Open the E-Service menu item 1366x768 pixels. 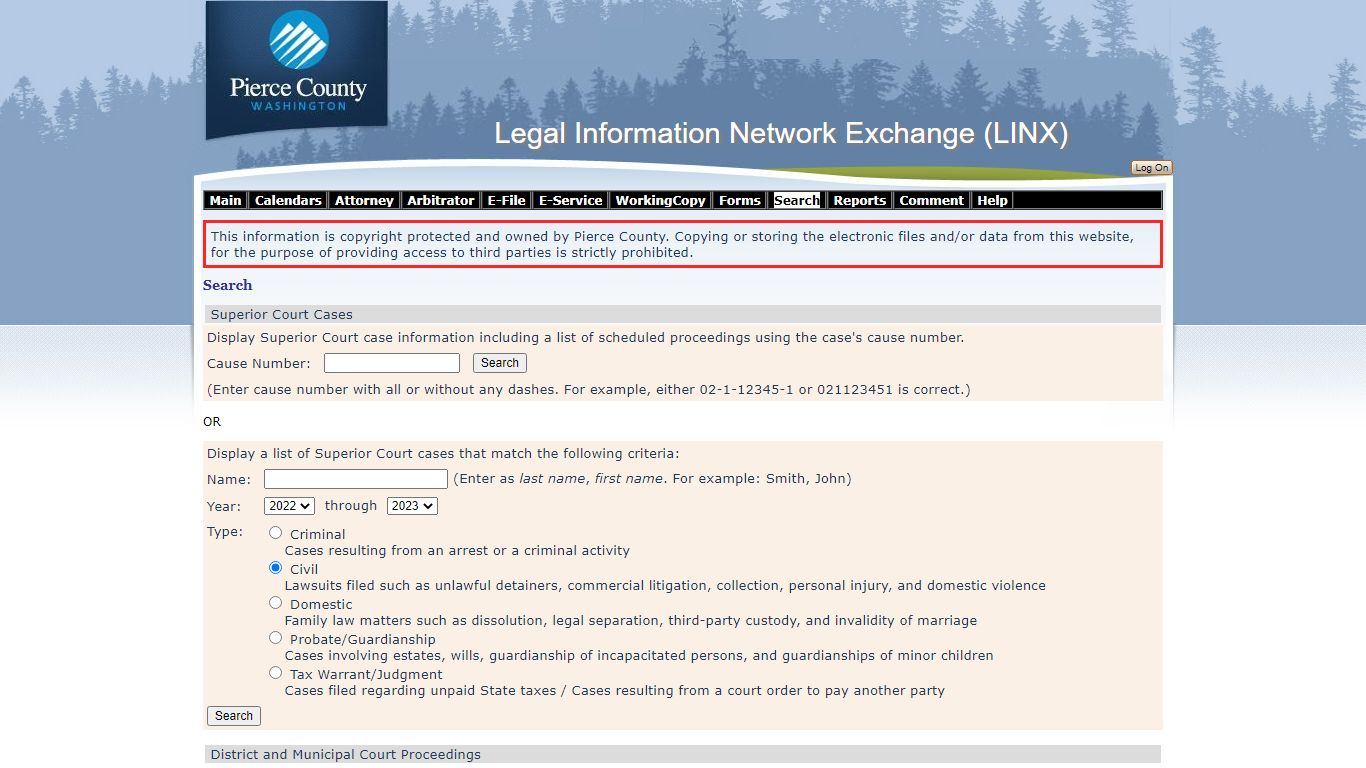pyautogui.click(x=570, y=200)
